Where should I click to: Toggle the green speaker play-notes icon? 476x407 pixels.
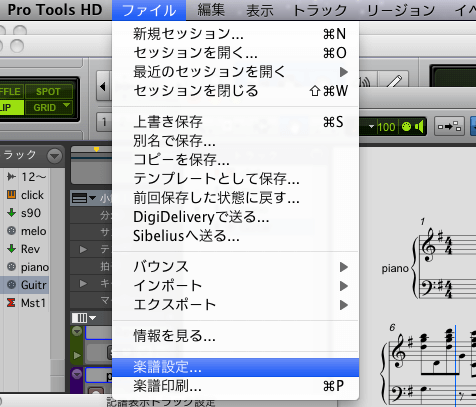point(419,127)
